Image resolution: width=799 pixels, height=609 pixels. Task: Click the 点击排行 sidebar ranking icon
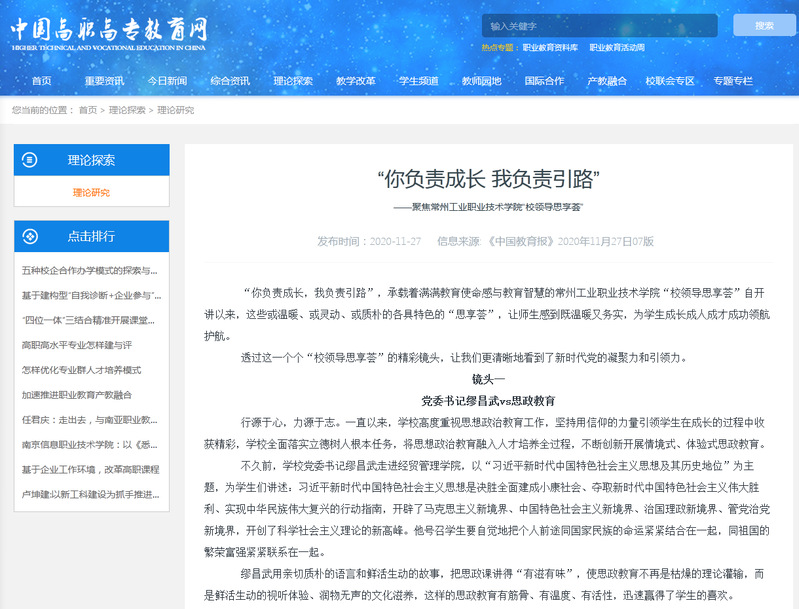[30, 236]
